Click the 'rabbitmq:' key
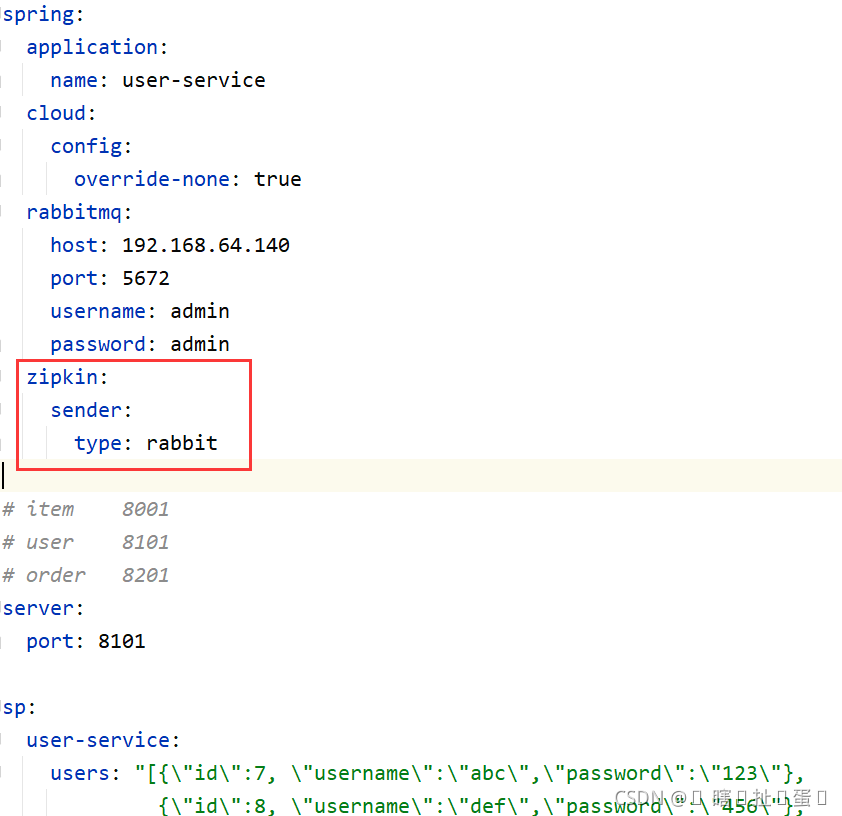 tap(79, 213)
